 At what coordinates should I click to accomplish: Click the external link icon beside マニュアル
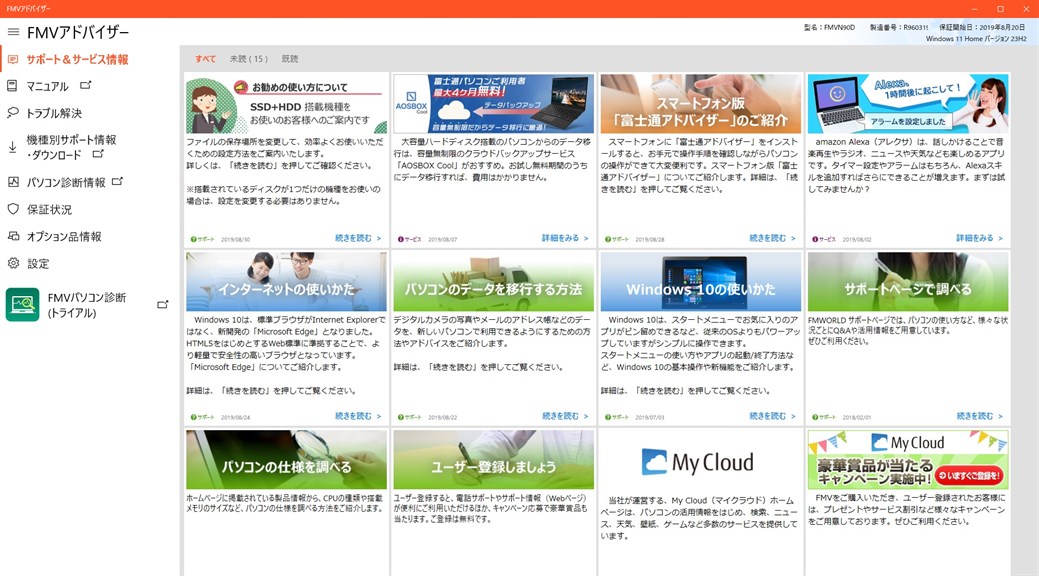click(x=85, y=86)
